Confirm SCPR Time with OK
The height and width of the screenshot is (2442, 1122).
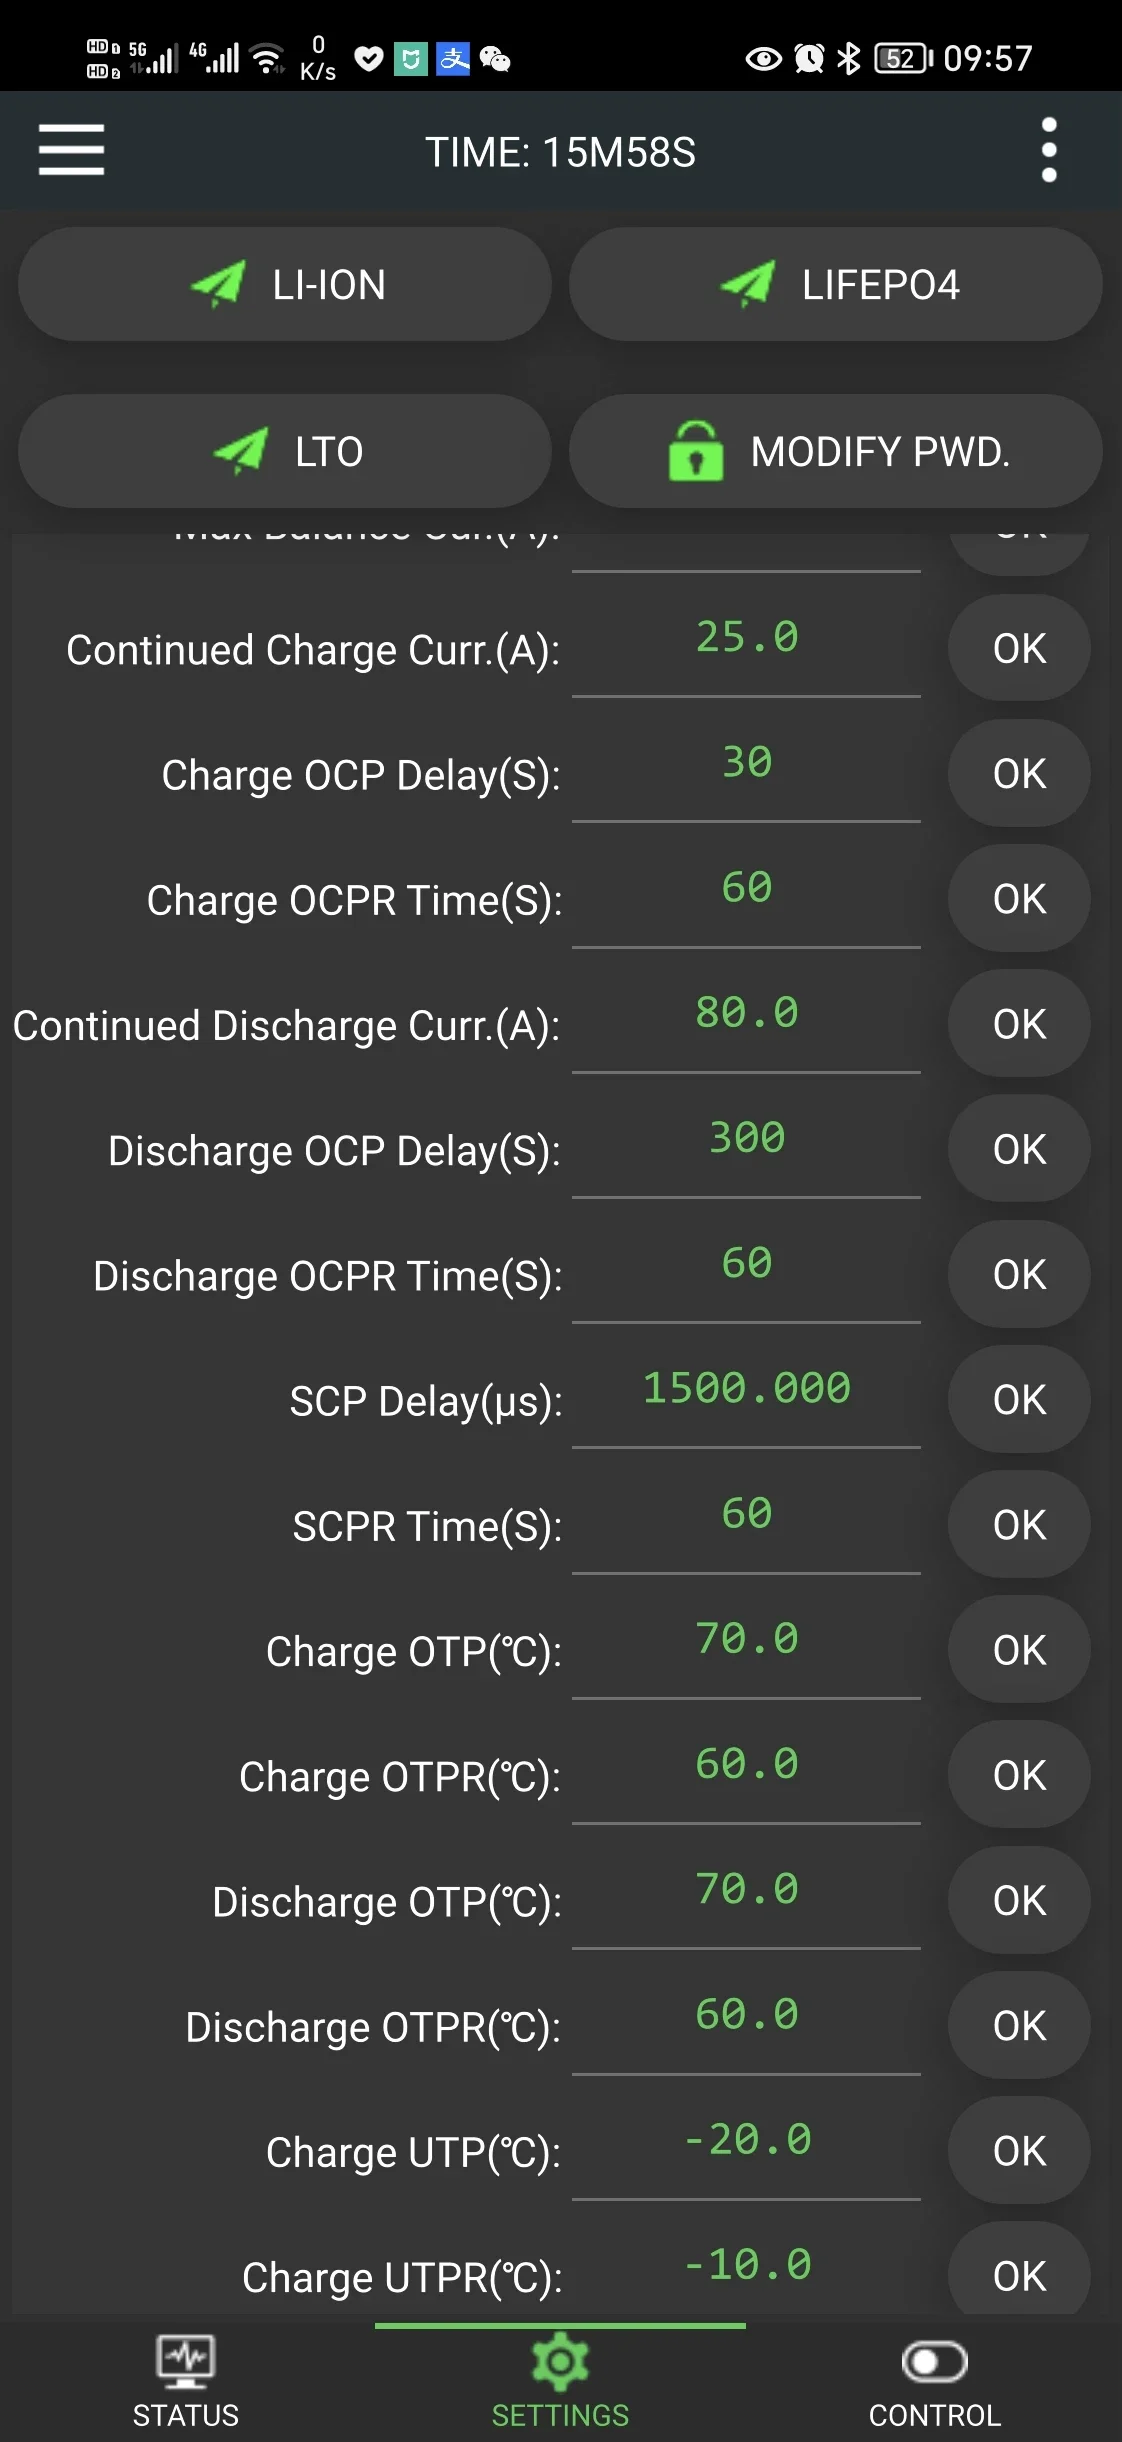click(1019, 1525)
